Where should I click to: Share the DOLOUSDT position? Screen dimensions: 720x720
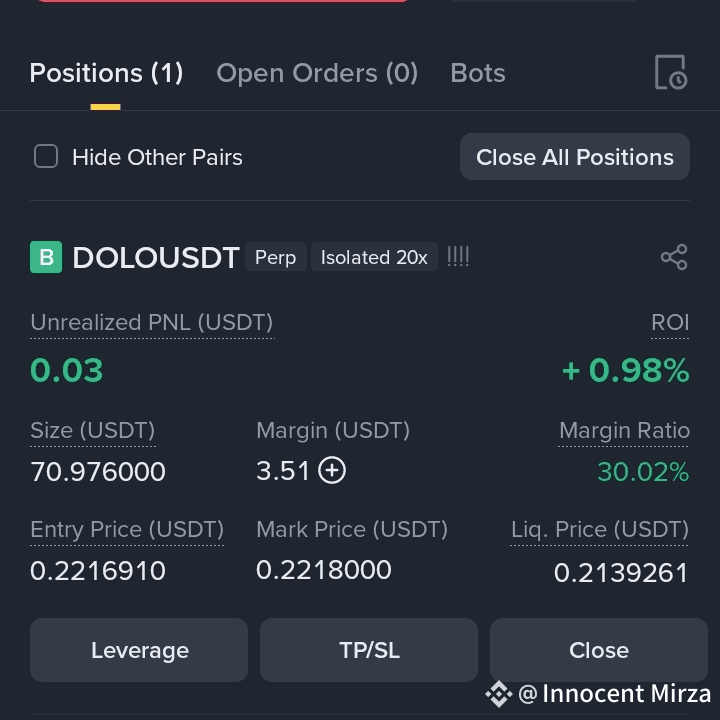point(674,257)
